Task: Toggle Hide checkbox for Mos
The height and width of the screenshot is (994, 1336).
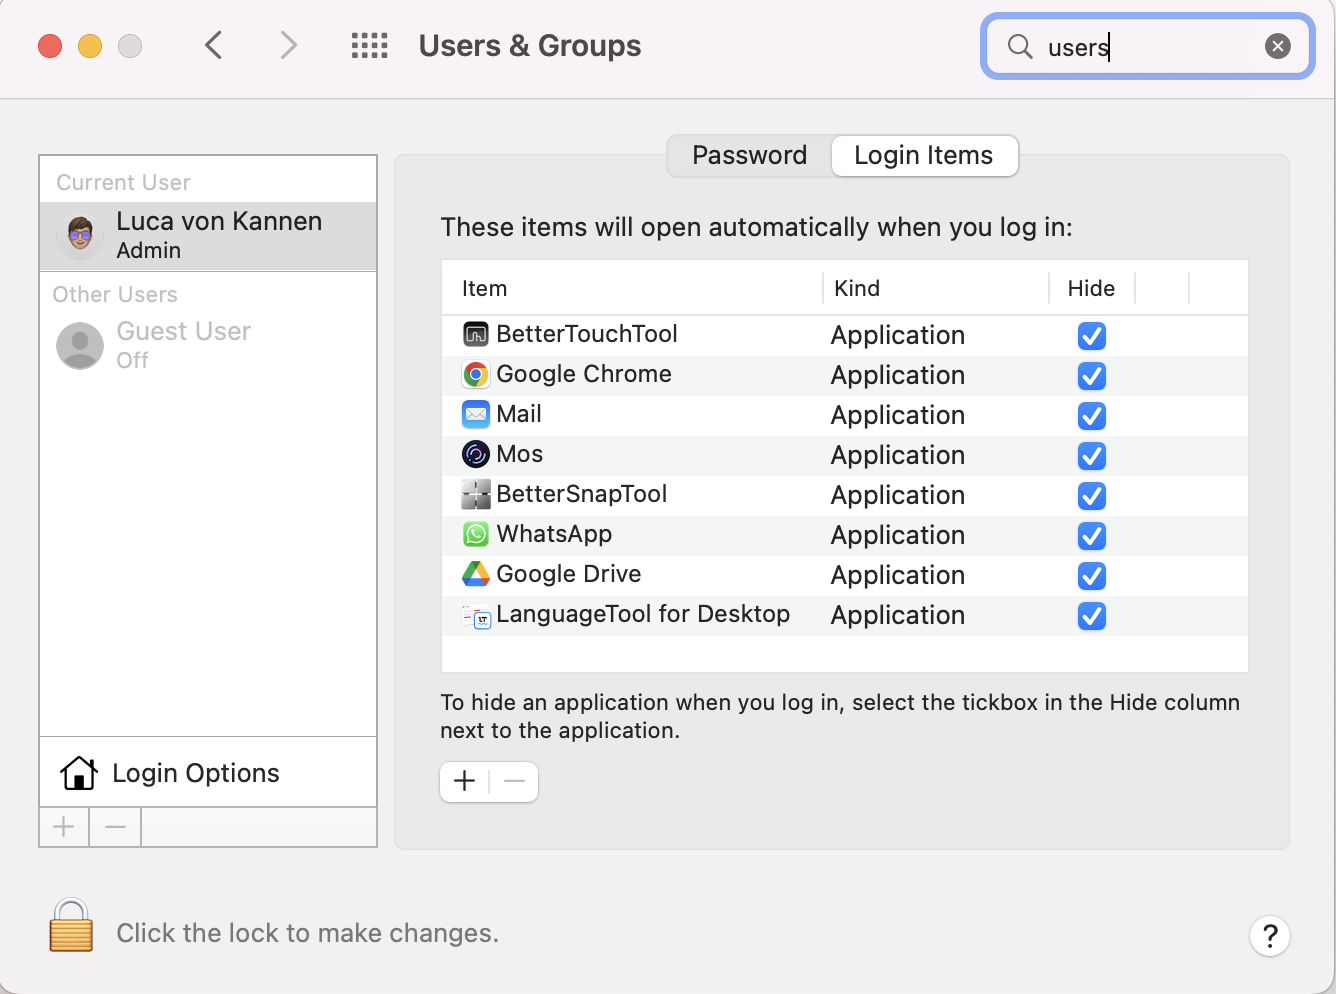Action: [x=1091, y=456]
